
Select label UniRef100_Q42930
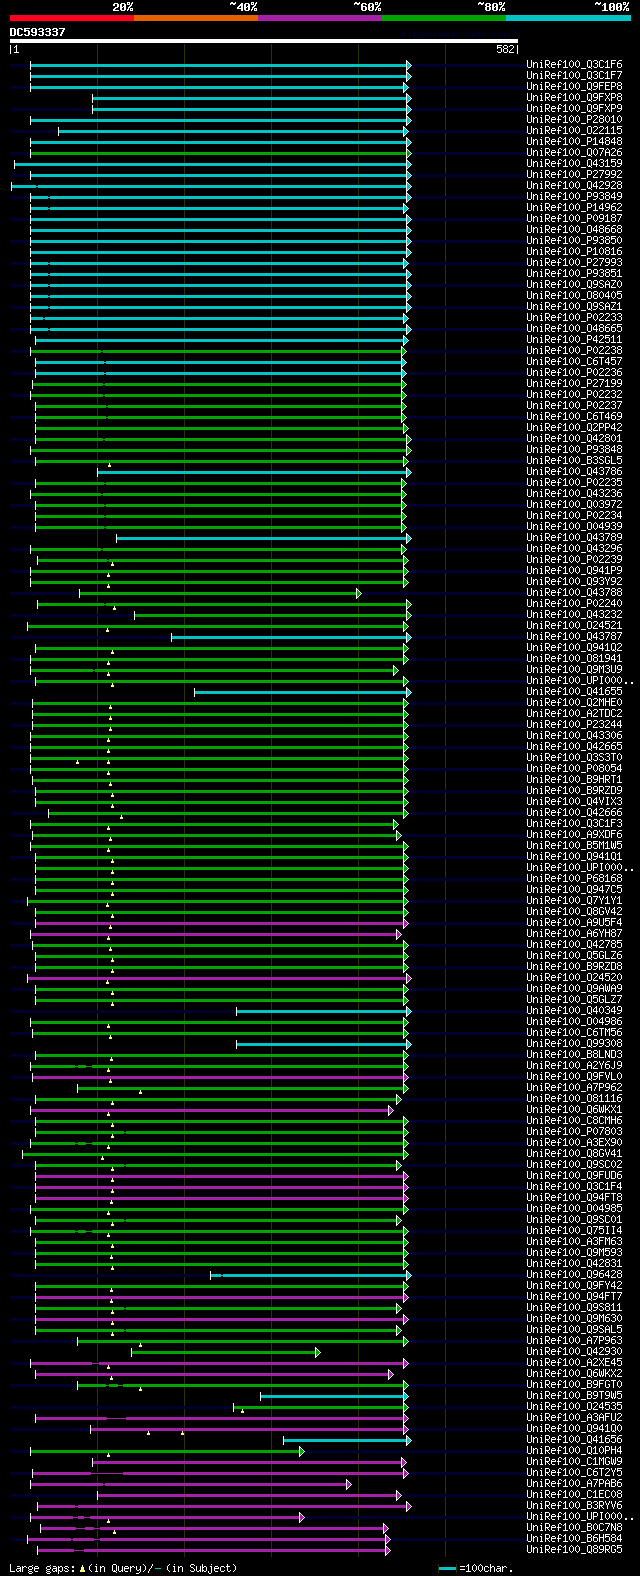coord(574,1352)
